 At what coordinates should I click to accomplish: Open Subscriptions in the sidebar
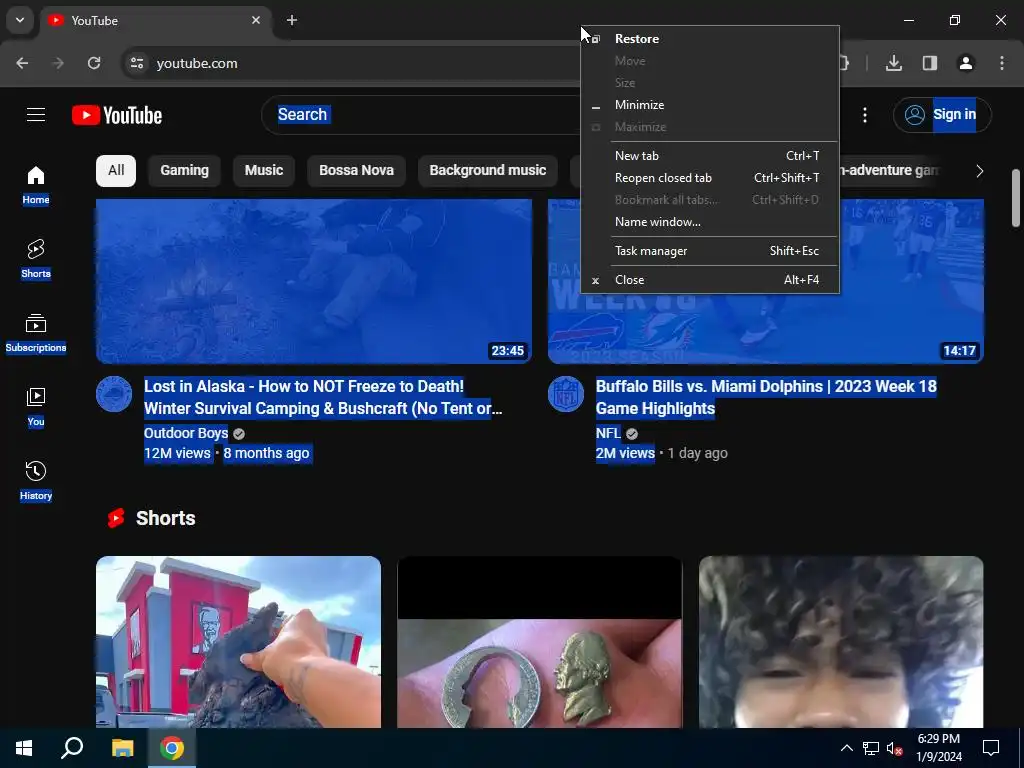pos(36,333)
